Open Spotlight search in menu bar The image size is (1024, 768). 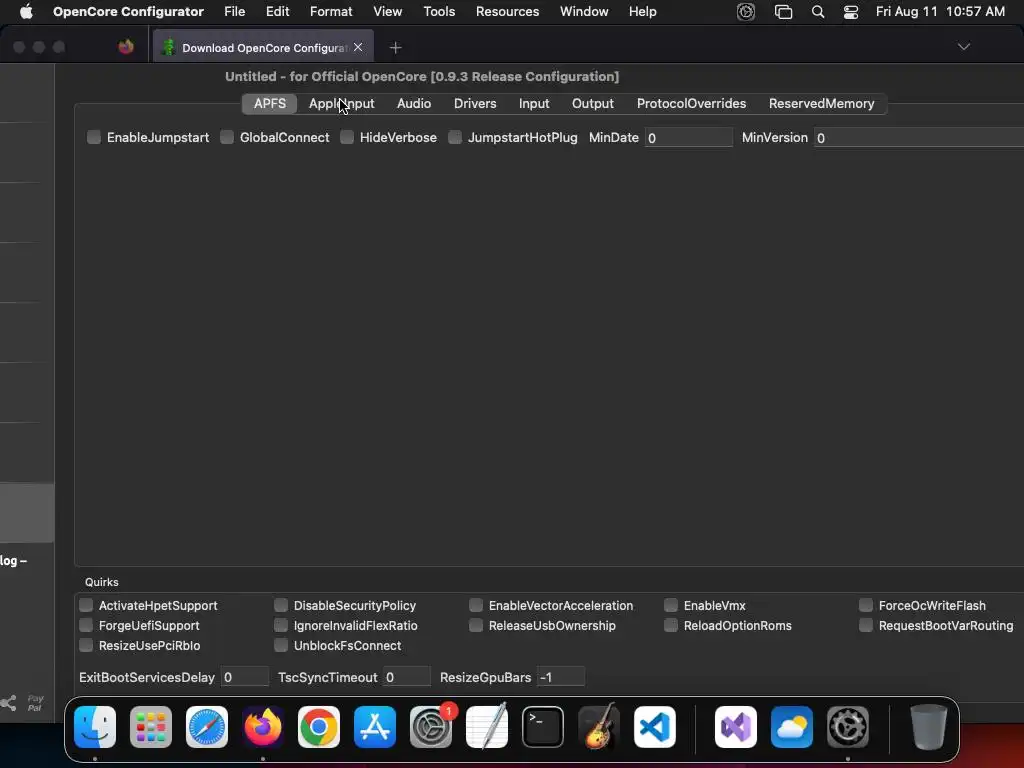pyautogui.click(x=818, y=12)
